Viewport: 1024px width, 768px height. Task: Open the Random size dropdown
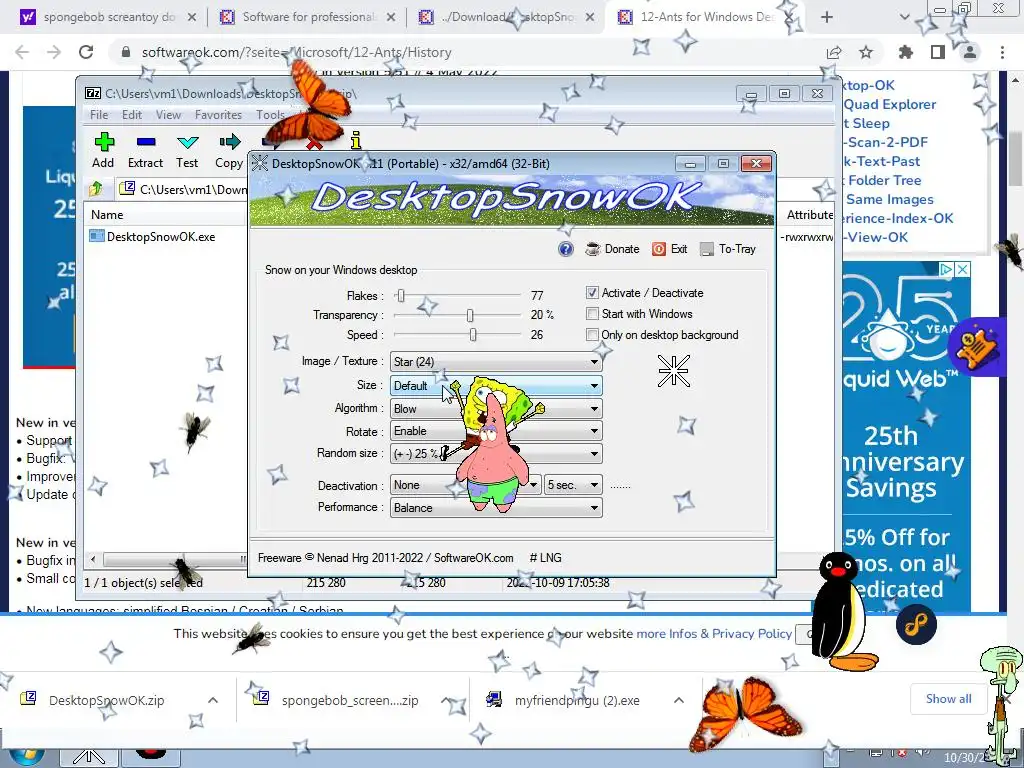pyautogui.click(x=496, y=454)
